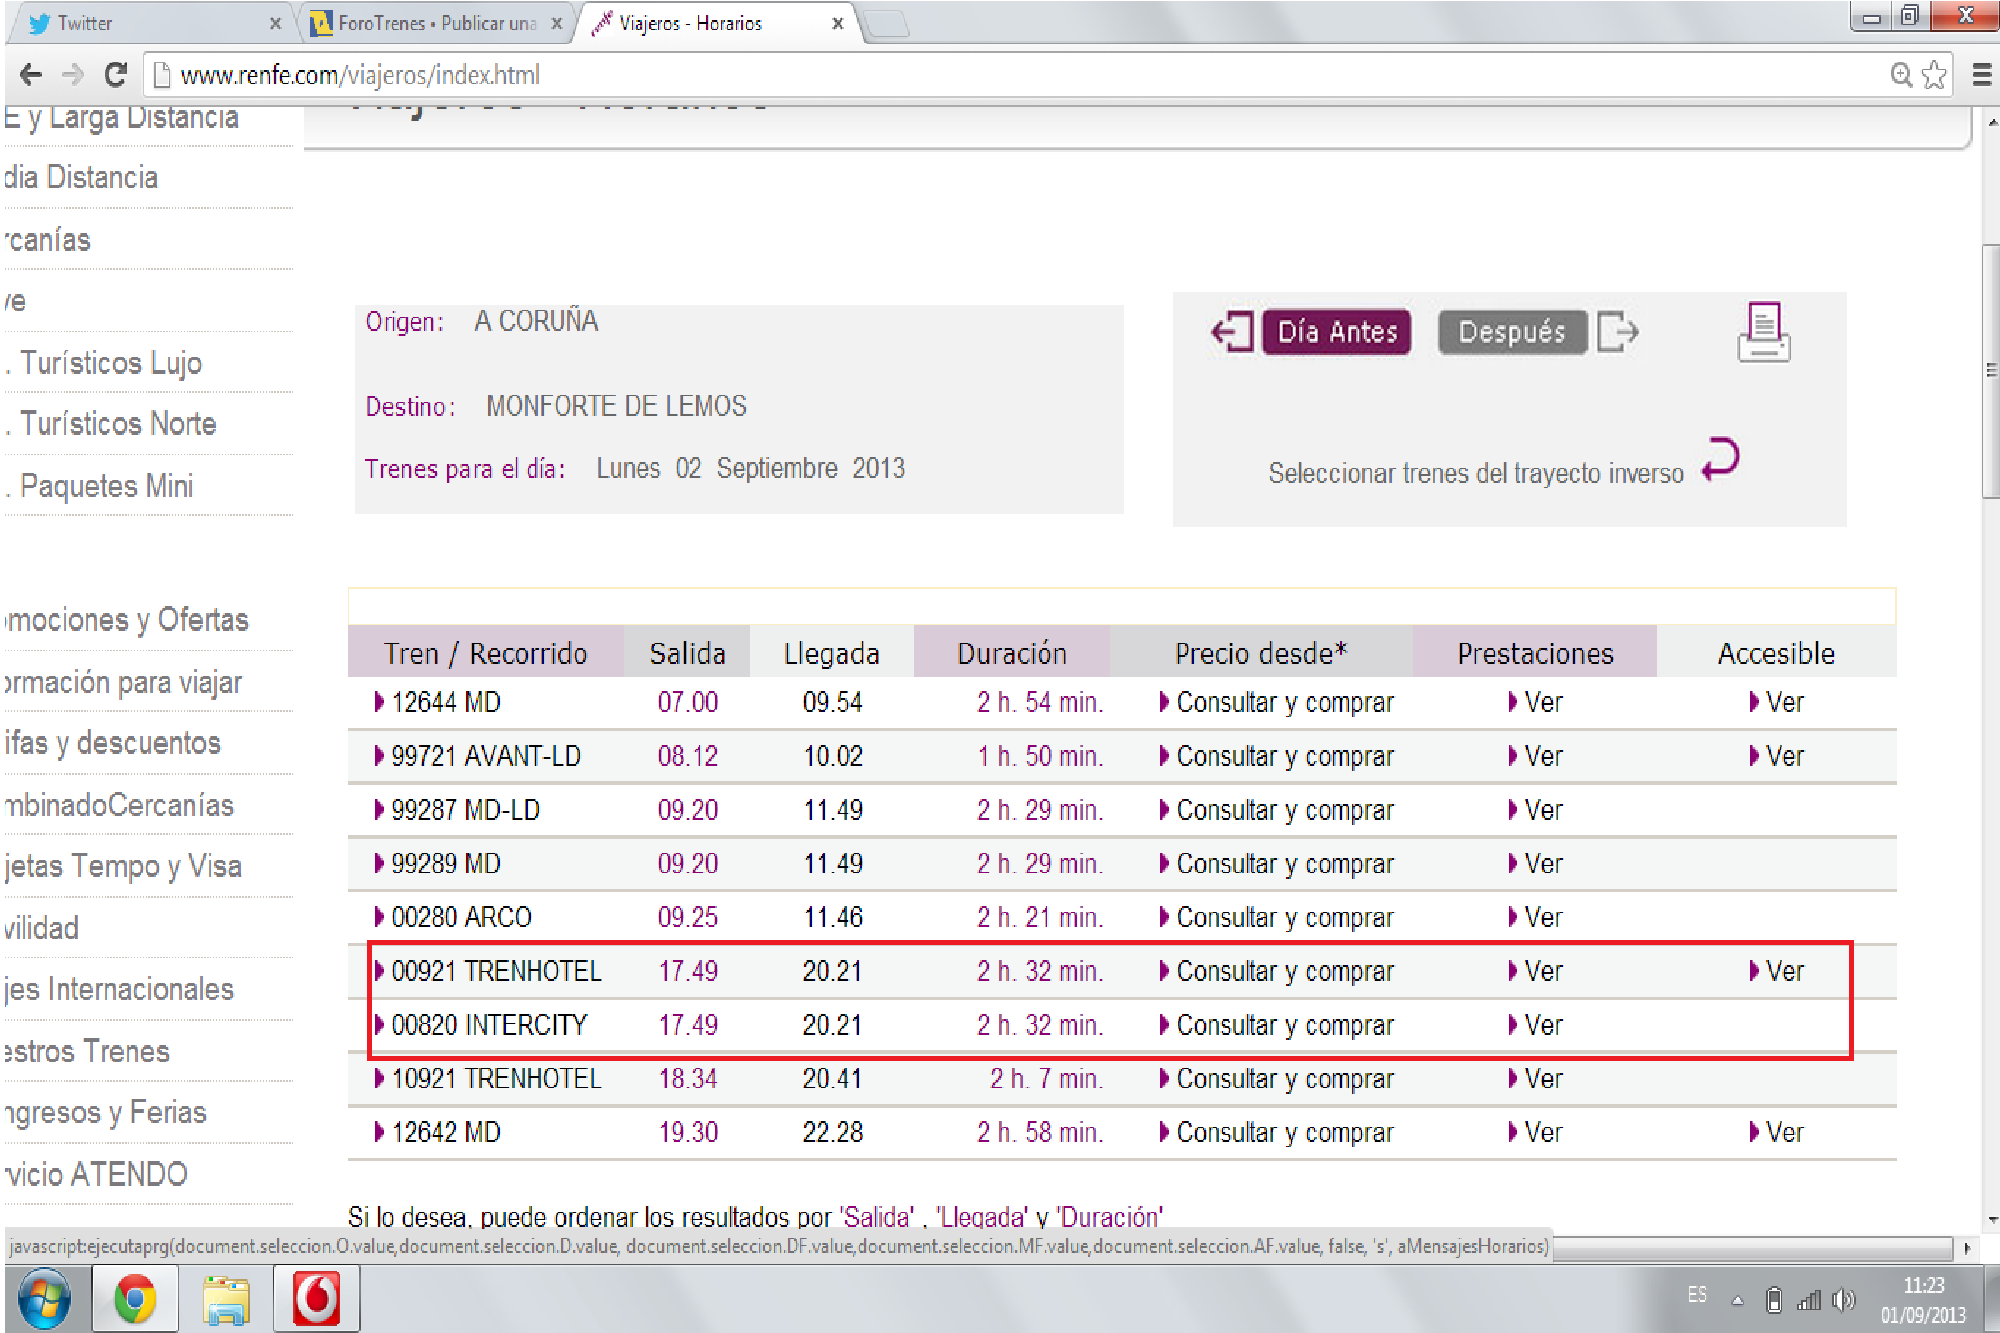Click the next day arrow icon
Screen dimensions: 2000x1333
pos(1617,332)
